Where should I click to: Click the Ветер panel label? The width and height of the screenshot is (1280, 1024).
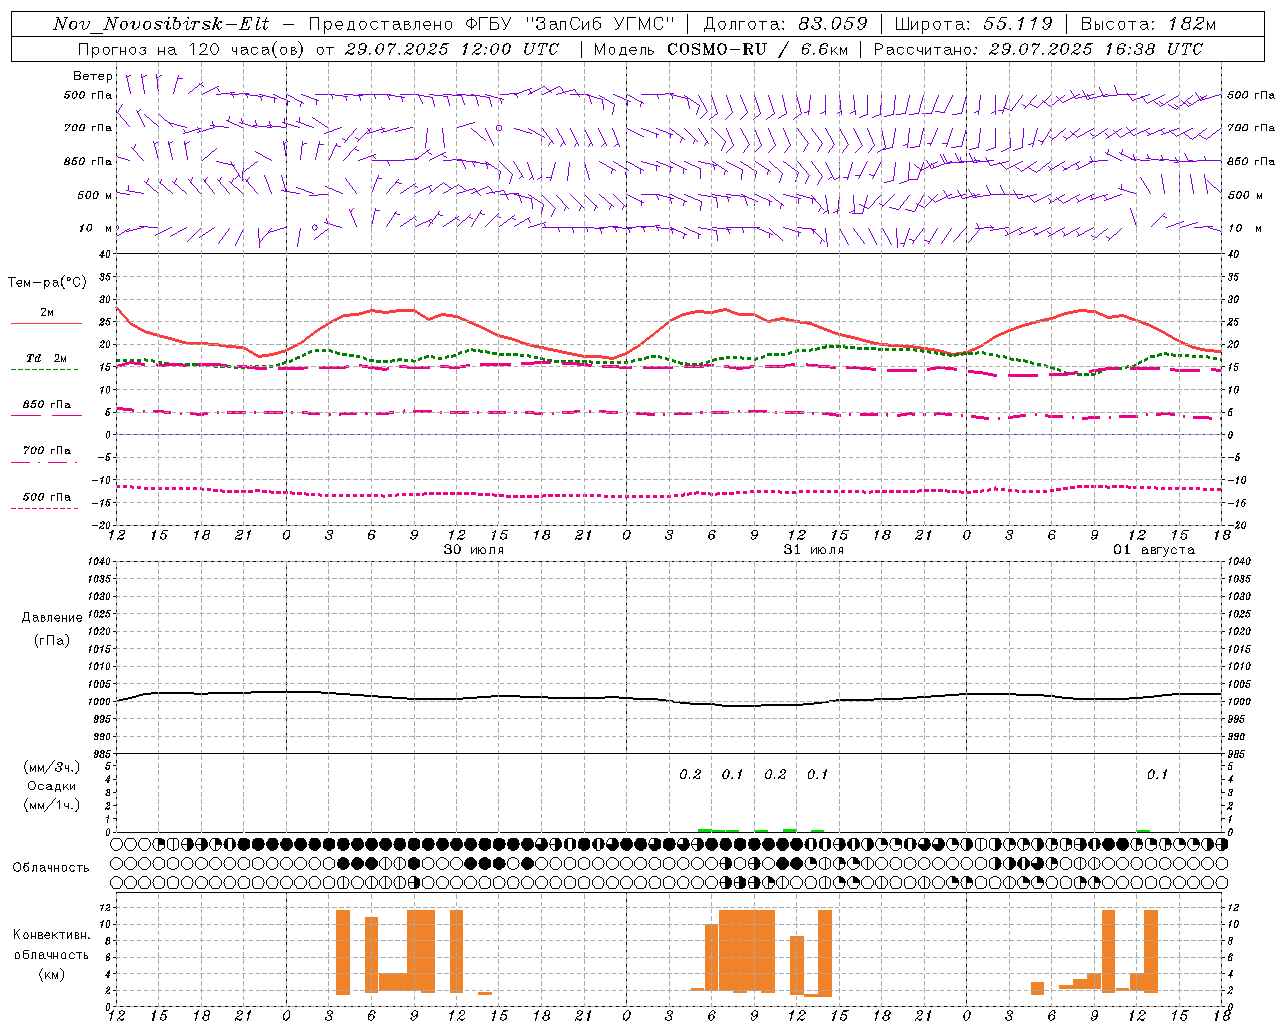point(93,76)
